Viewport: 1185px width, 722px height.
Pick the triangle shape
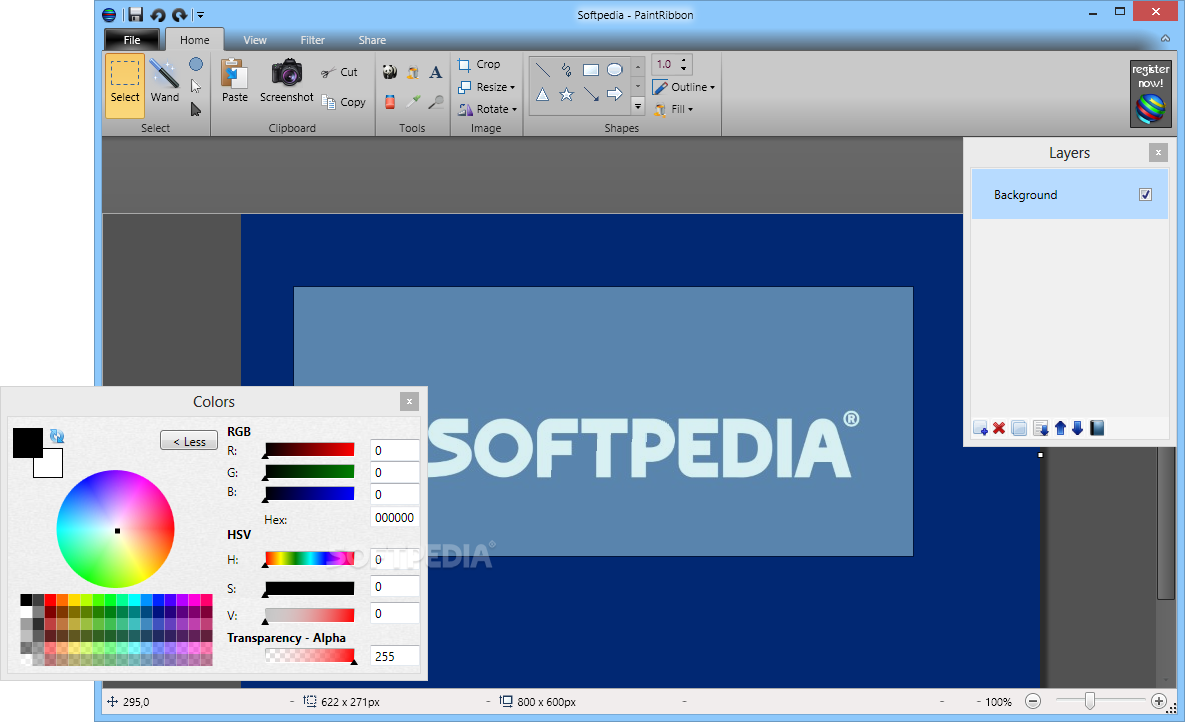coord(543,95)
